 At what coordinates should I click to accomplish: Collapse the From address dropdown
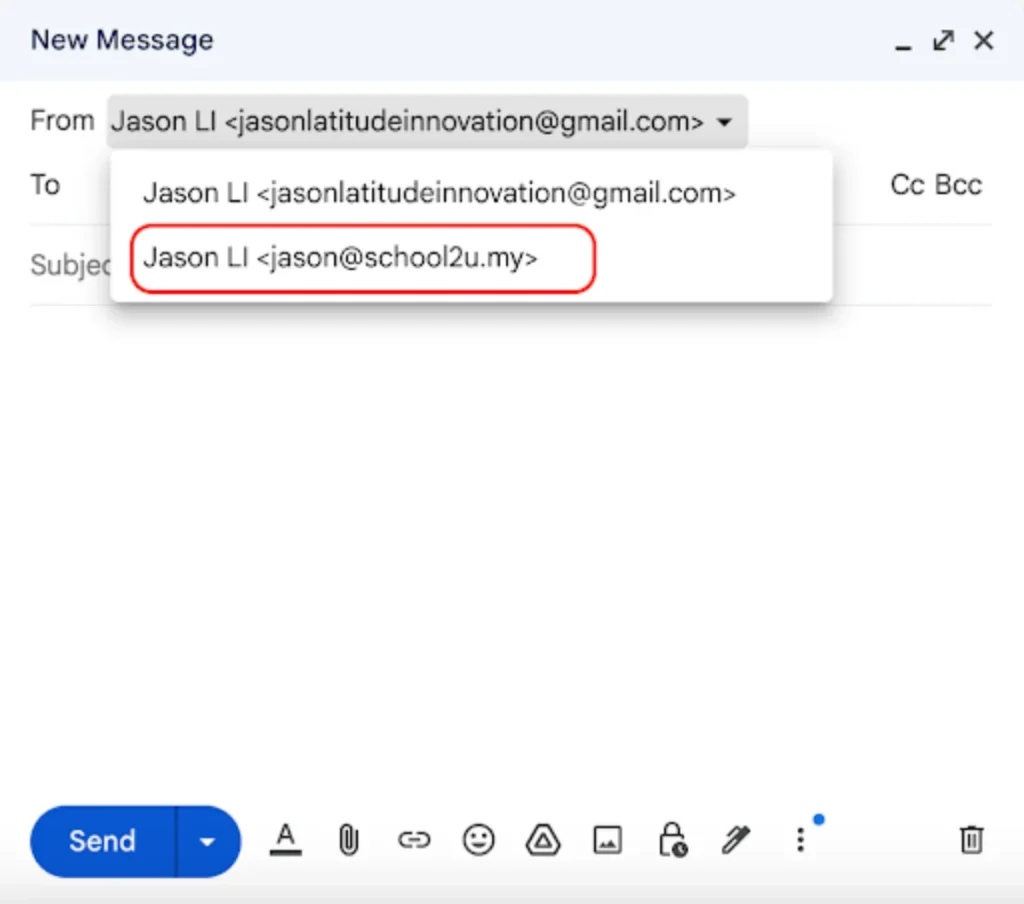[x=726, y=122]
